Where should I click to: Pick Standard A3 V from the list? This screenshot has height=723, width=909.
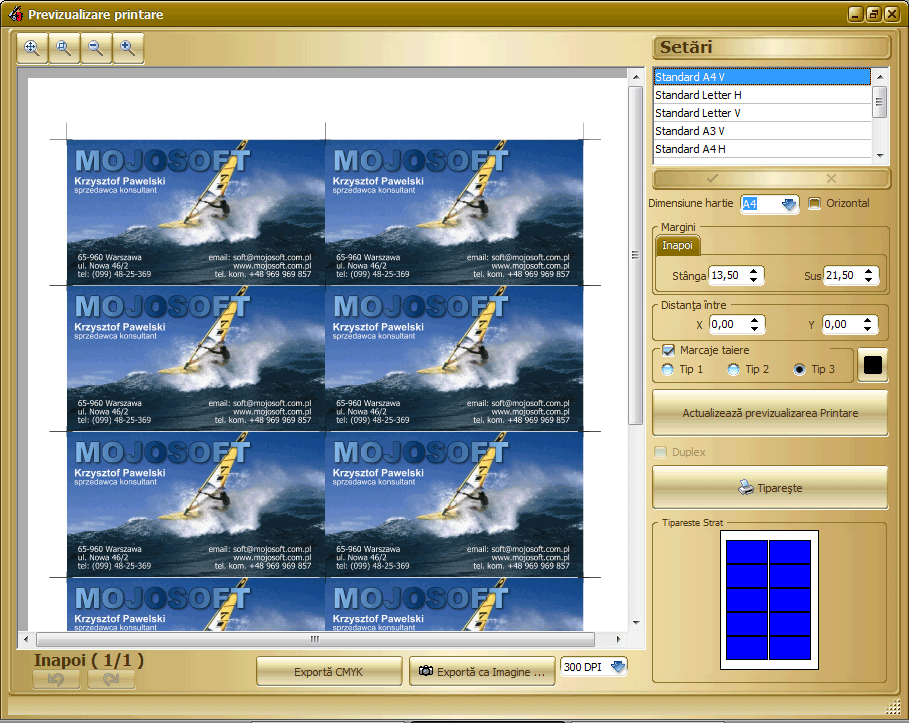[762, 131]
